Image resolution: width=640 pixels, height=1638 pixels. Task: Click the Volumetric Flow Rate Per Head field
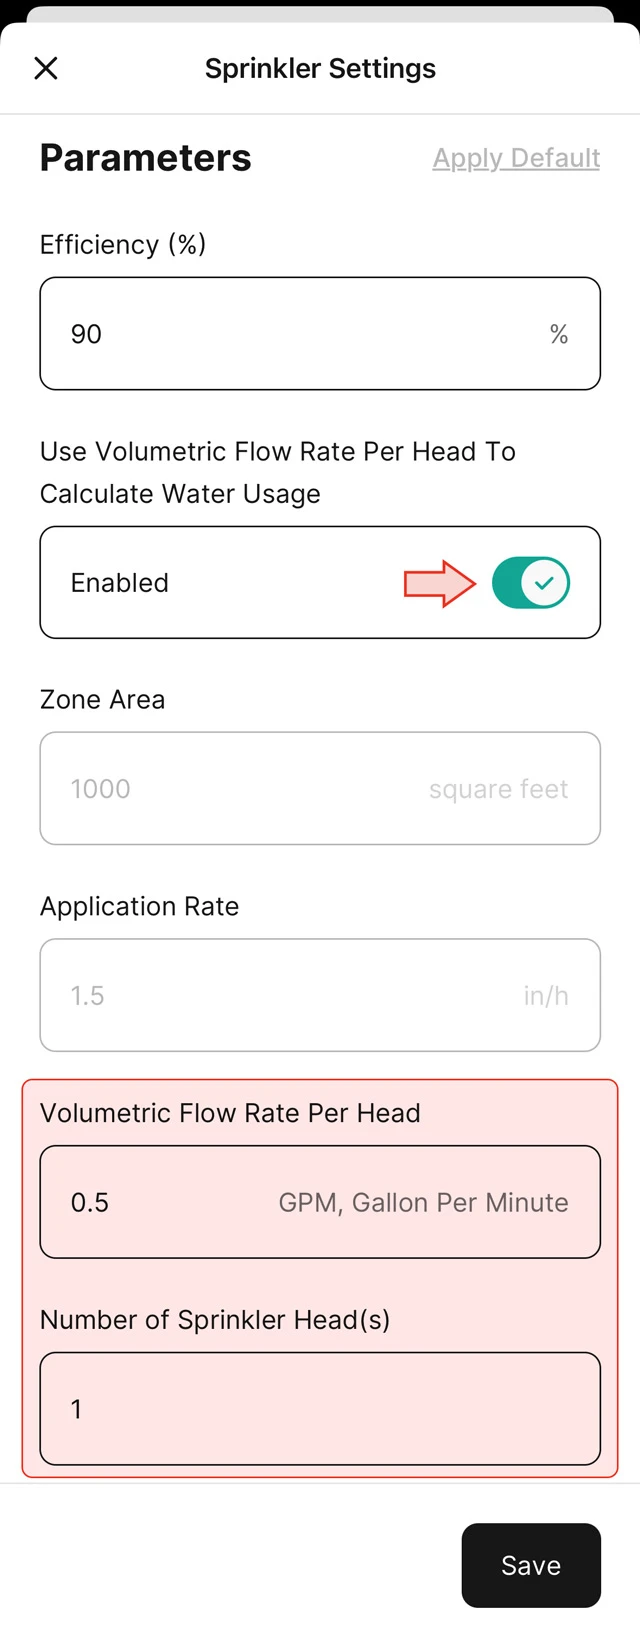320,1202
